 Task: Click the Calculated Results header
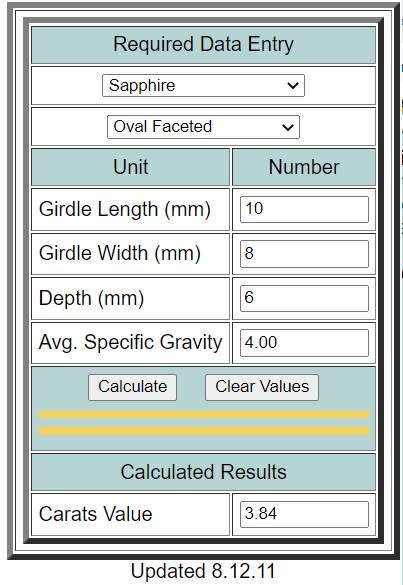click(203, 472)
